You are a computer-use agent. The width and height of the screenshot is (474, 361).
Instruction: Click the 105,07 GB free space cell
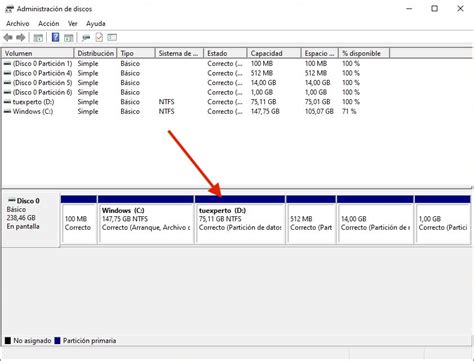(319, 112)
